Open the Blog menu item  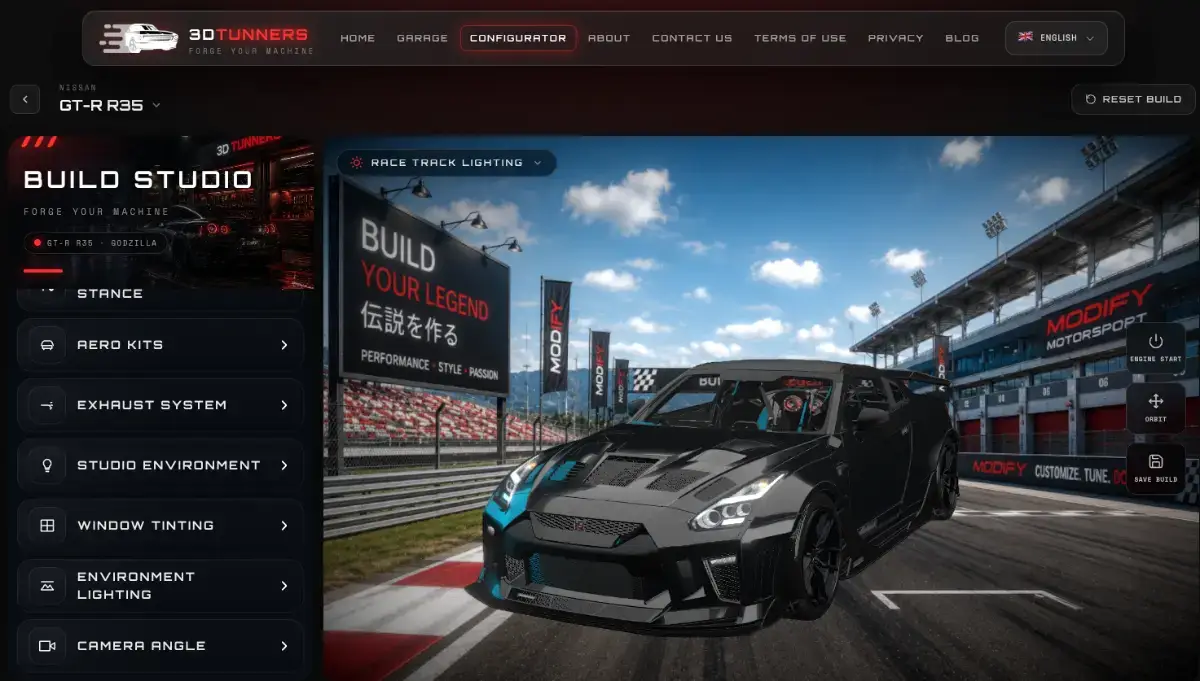[x=962, y=38]
